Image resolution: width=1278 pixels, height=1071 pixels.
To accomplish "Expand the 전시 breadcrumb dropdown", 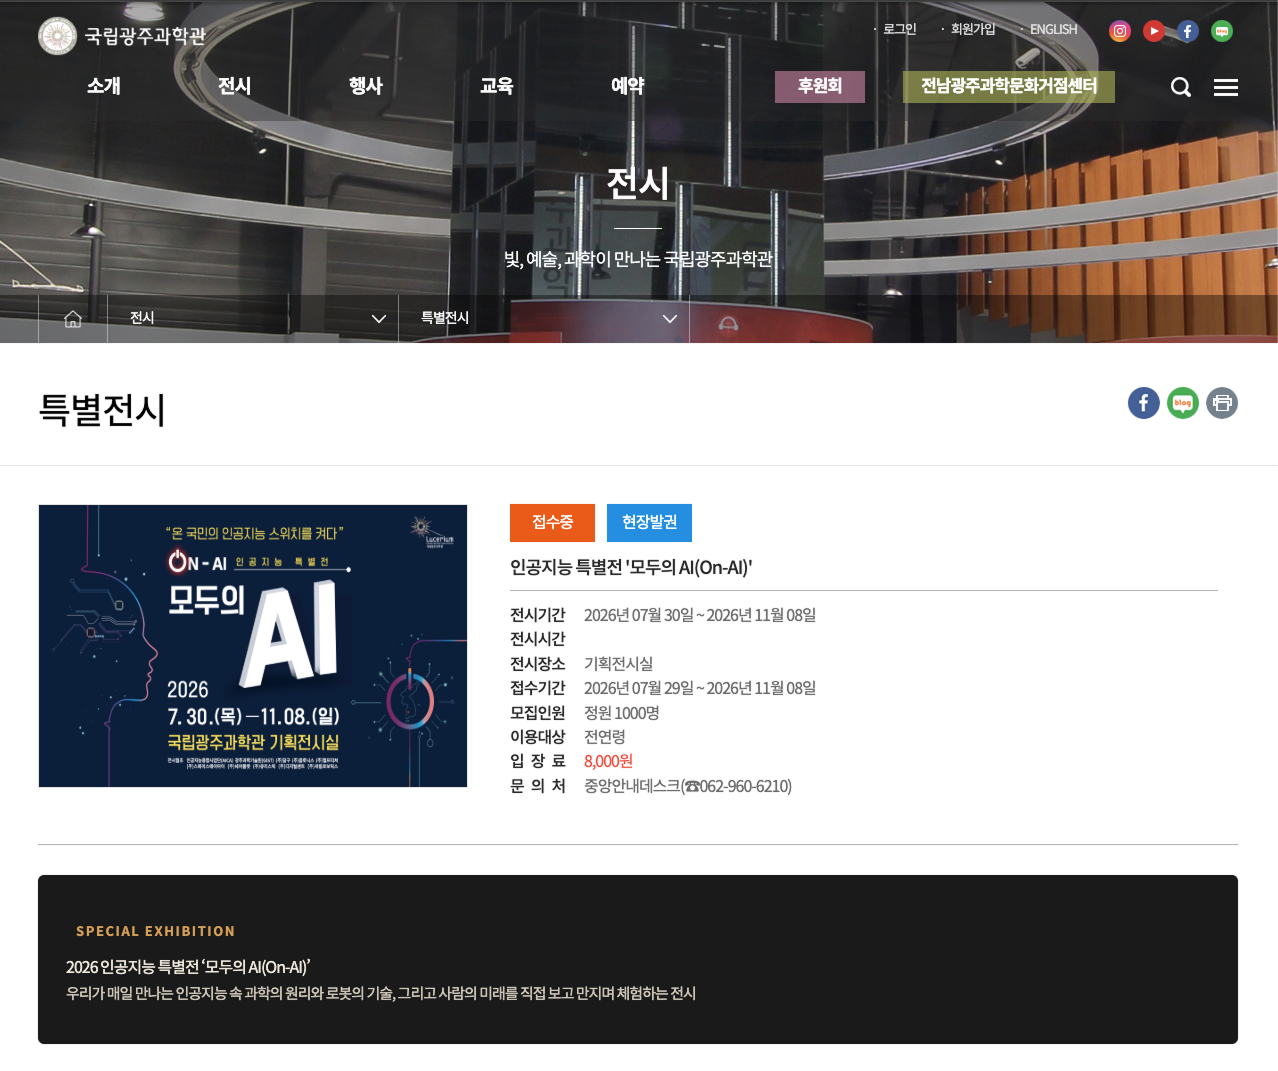I will [253, 319].
